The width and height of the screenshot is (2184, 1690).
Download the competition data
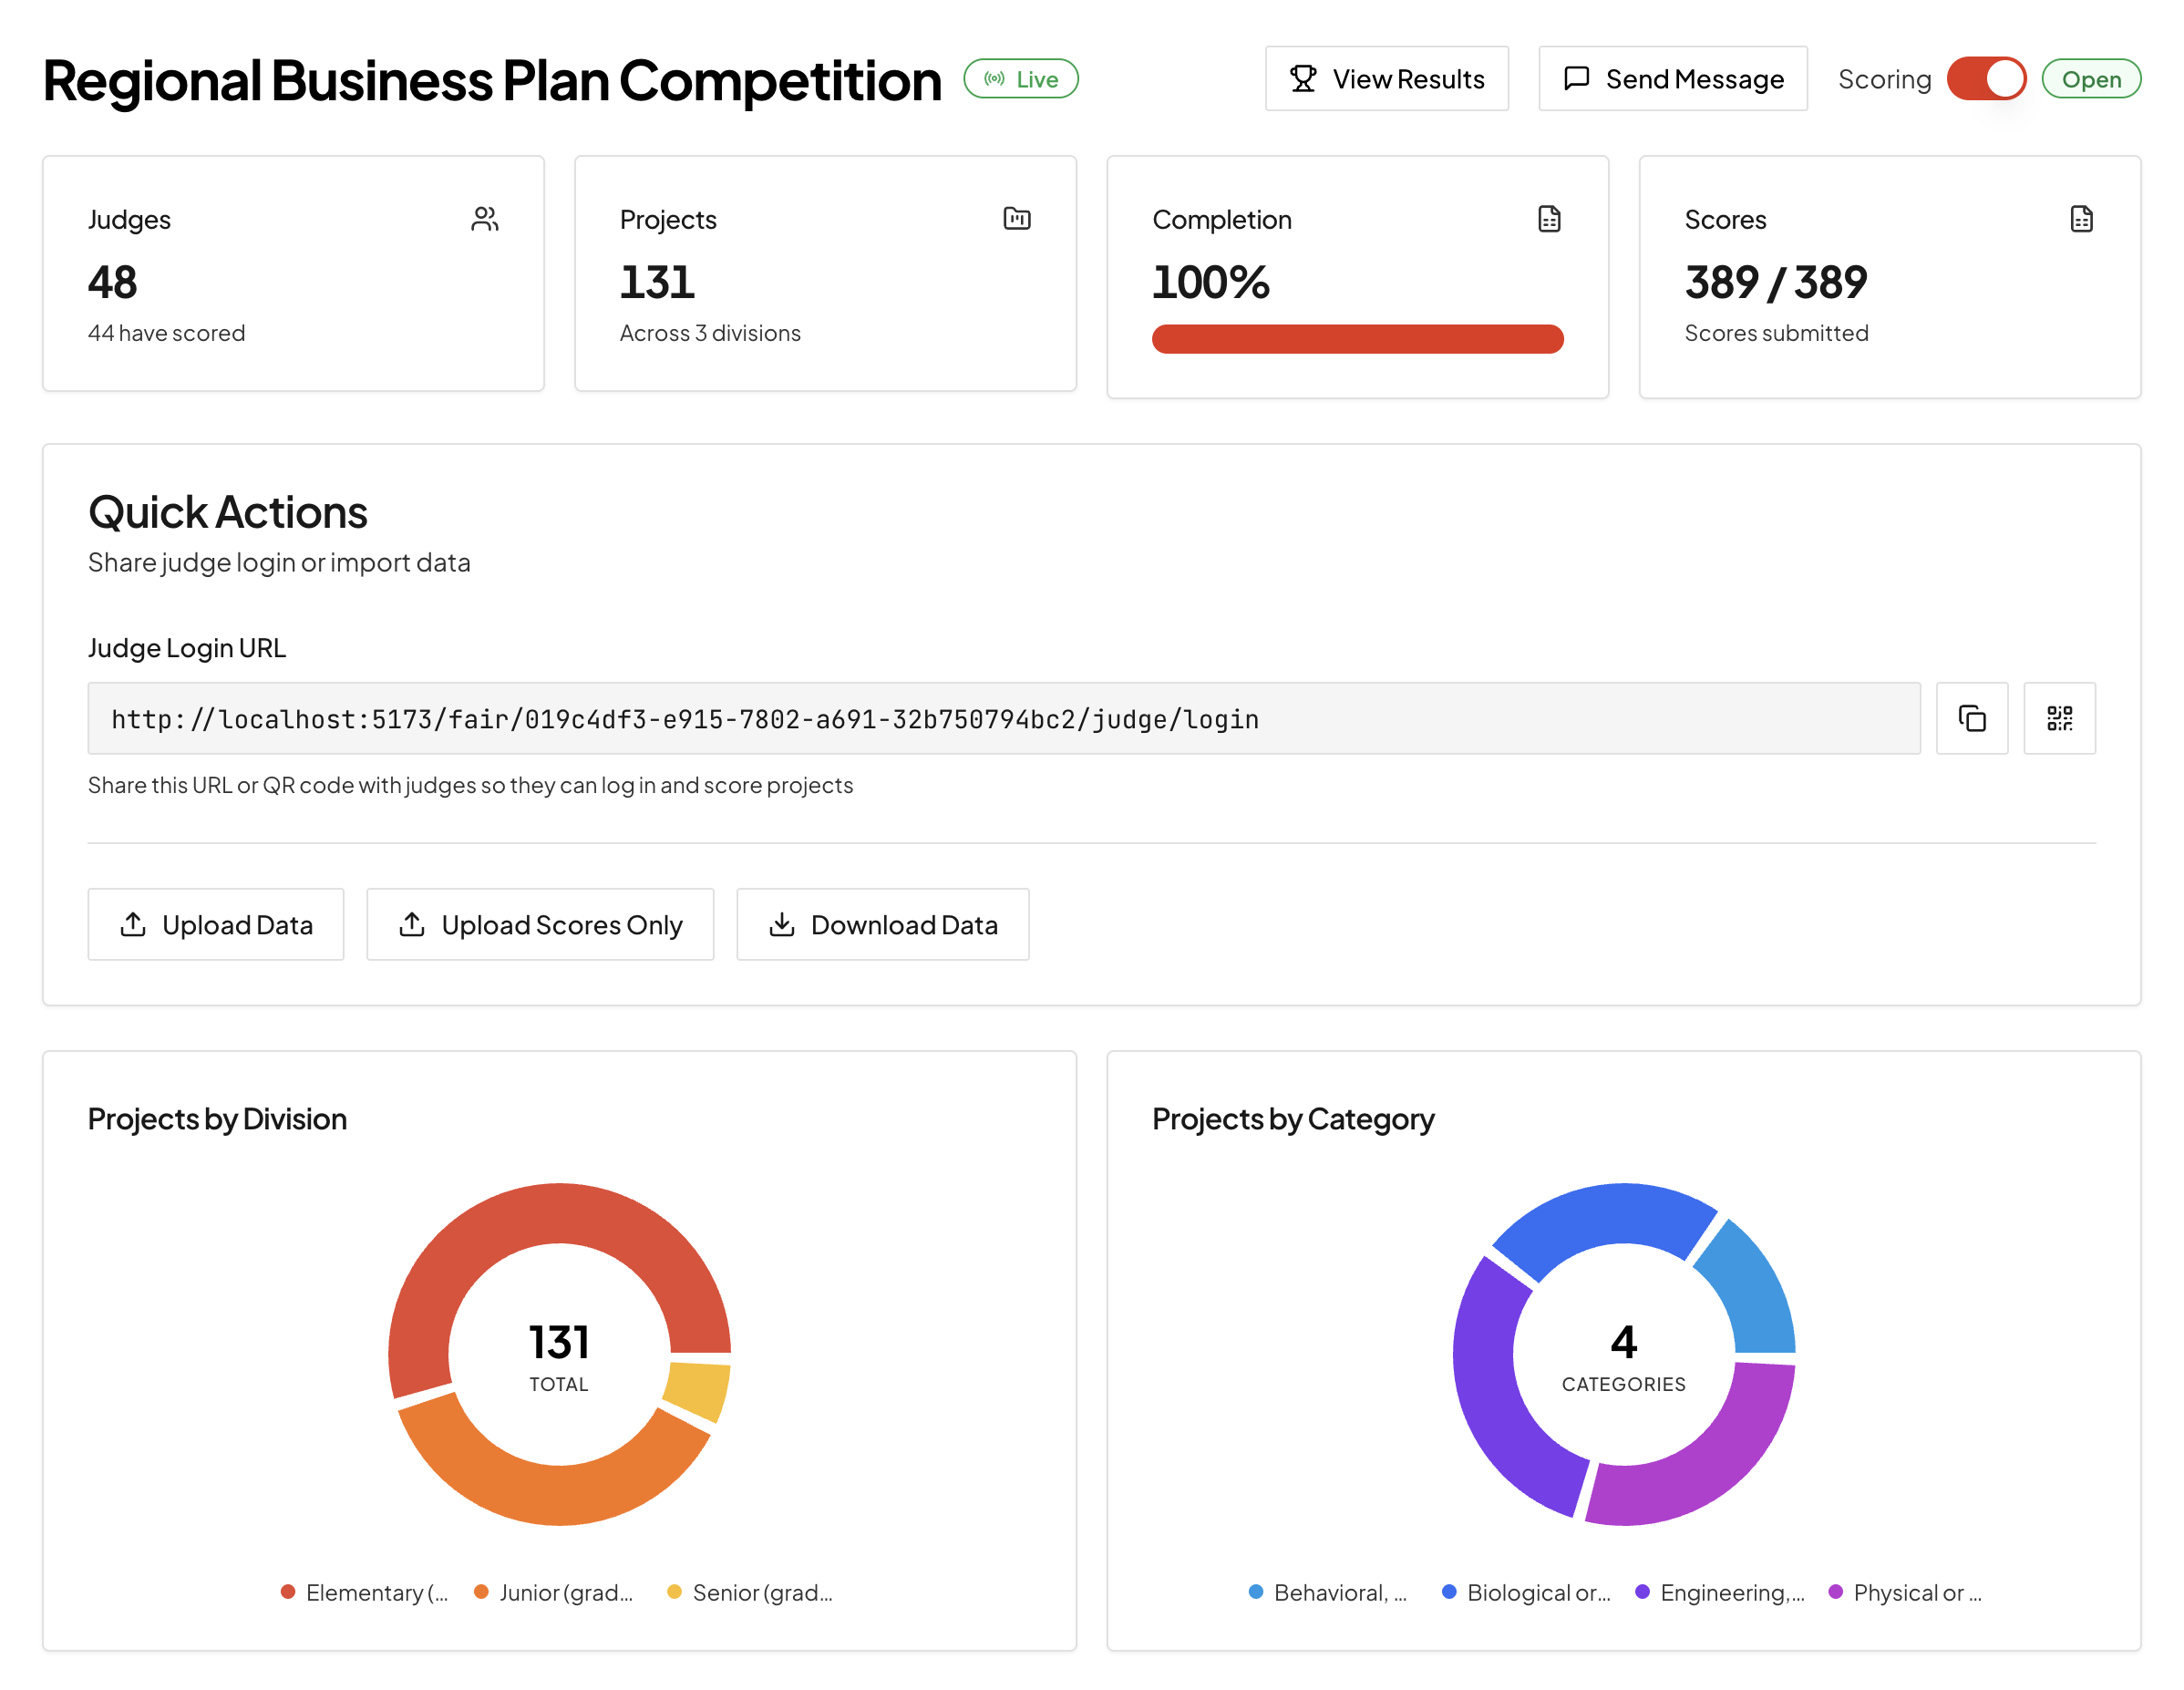882,924
